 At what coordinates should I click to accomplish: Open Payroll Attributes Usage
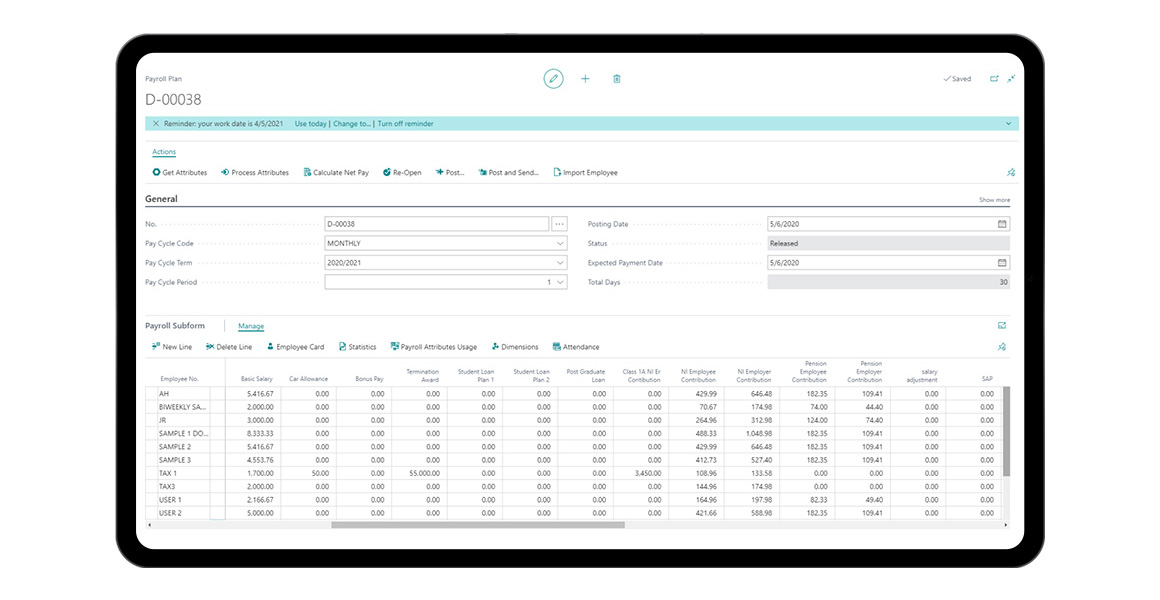click(433, 347)
